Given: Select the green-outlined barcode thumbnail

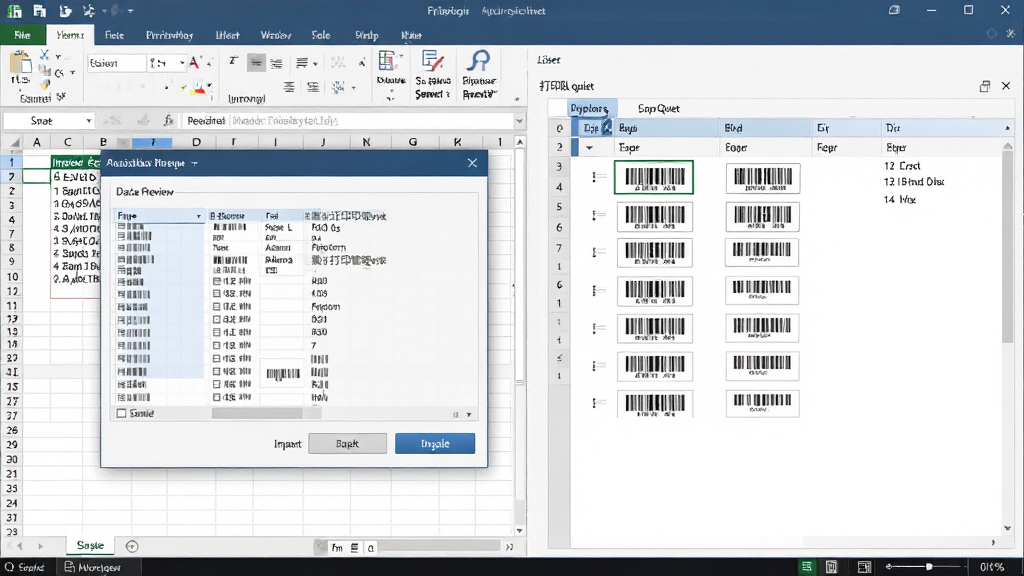Looking at the screenshot, I should pyautogui.click(x=654, y=177).
